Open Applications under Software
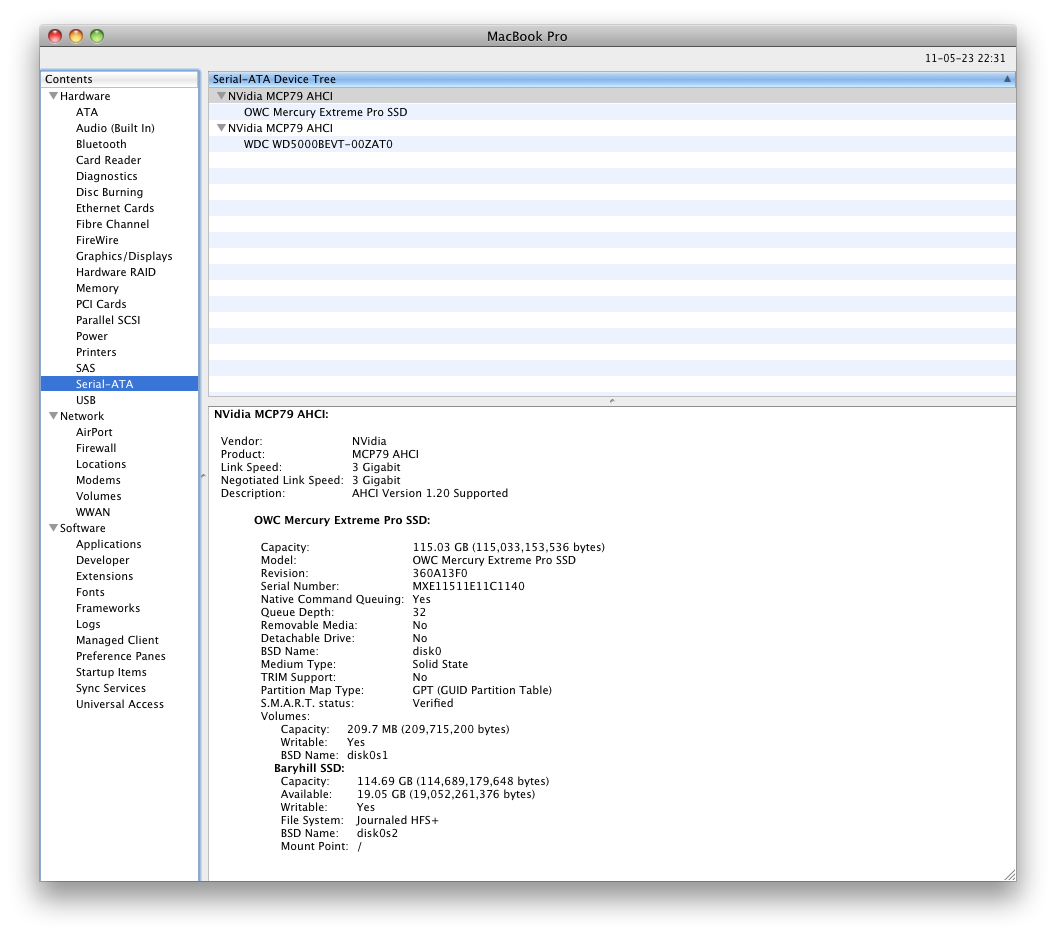The height and width of the screenshot is (936, 1056). pos(108,544)
